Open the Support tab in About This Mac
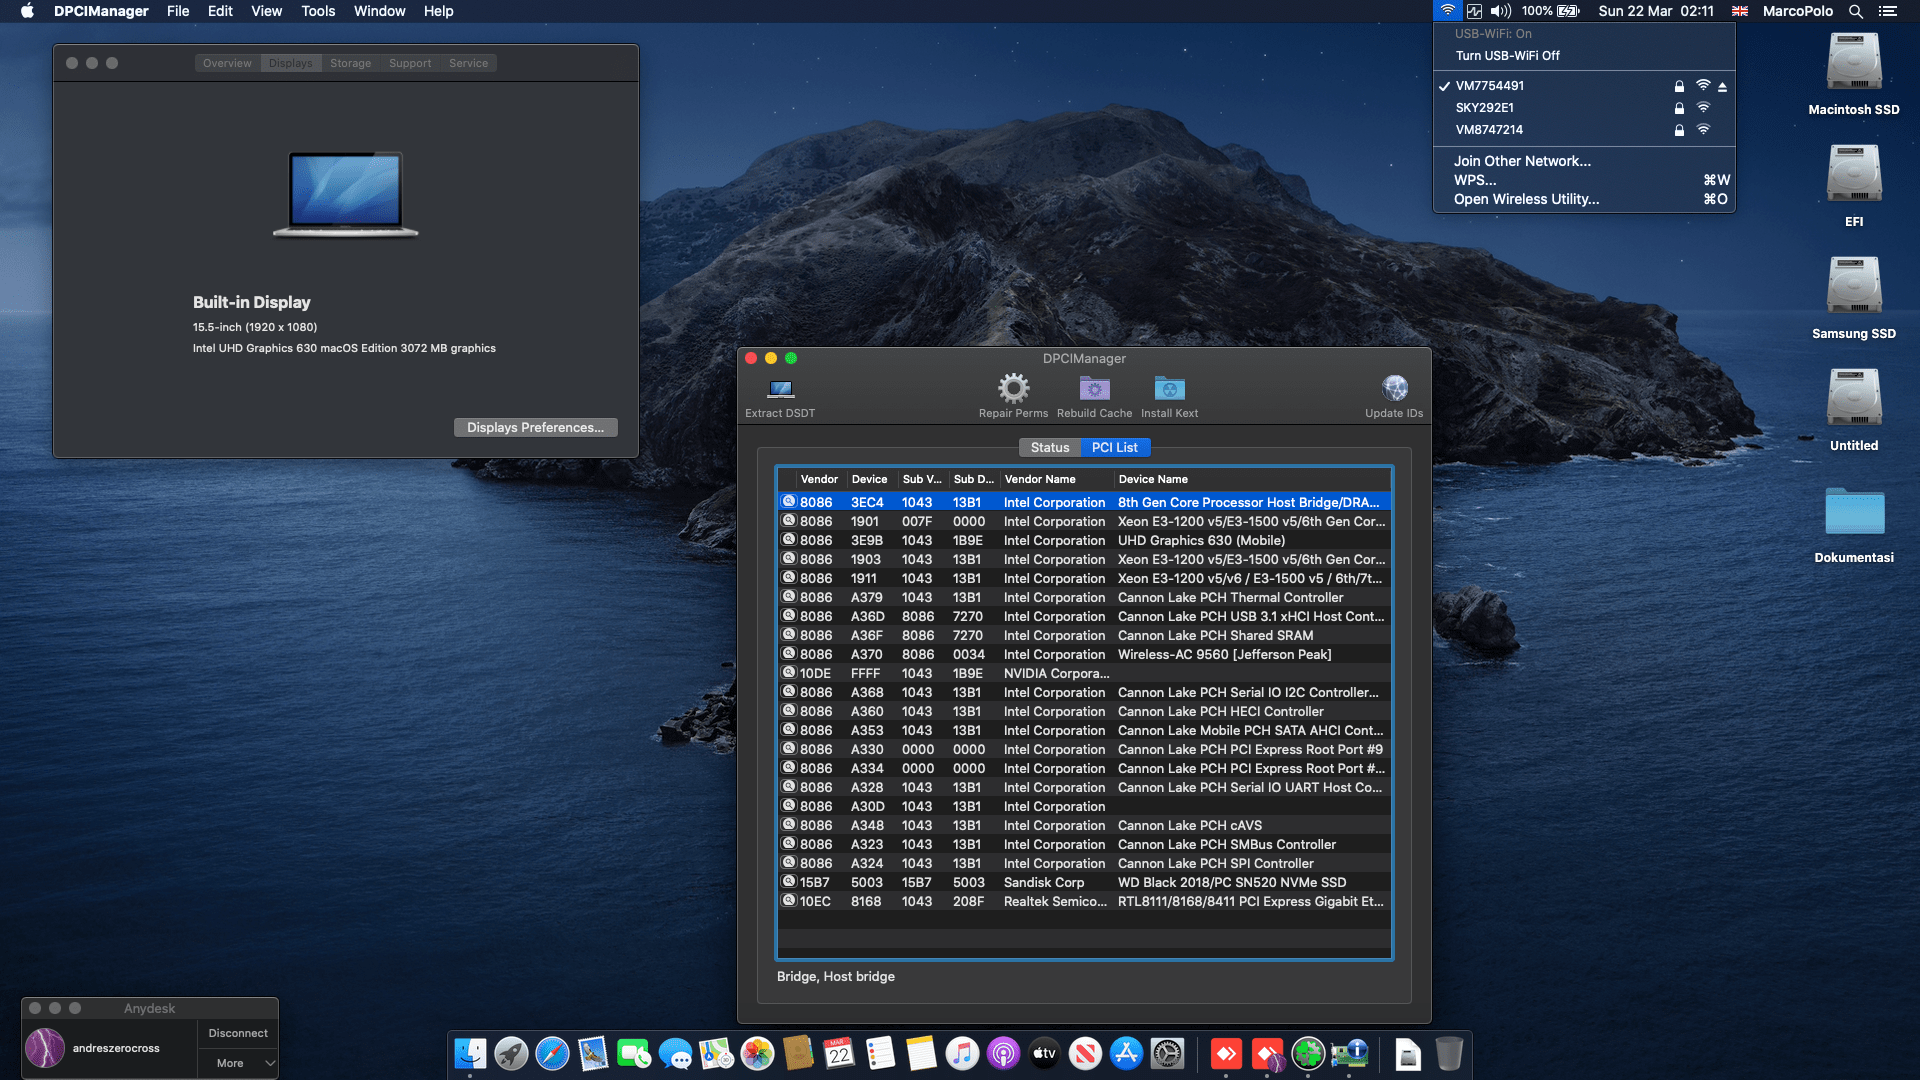The width and height of the screenshot is (1920, 1080). [x=410, y=63]
